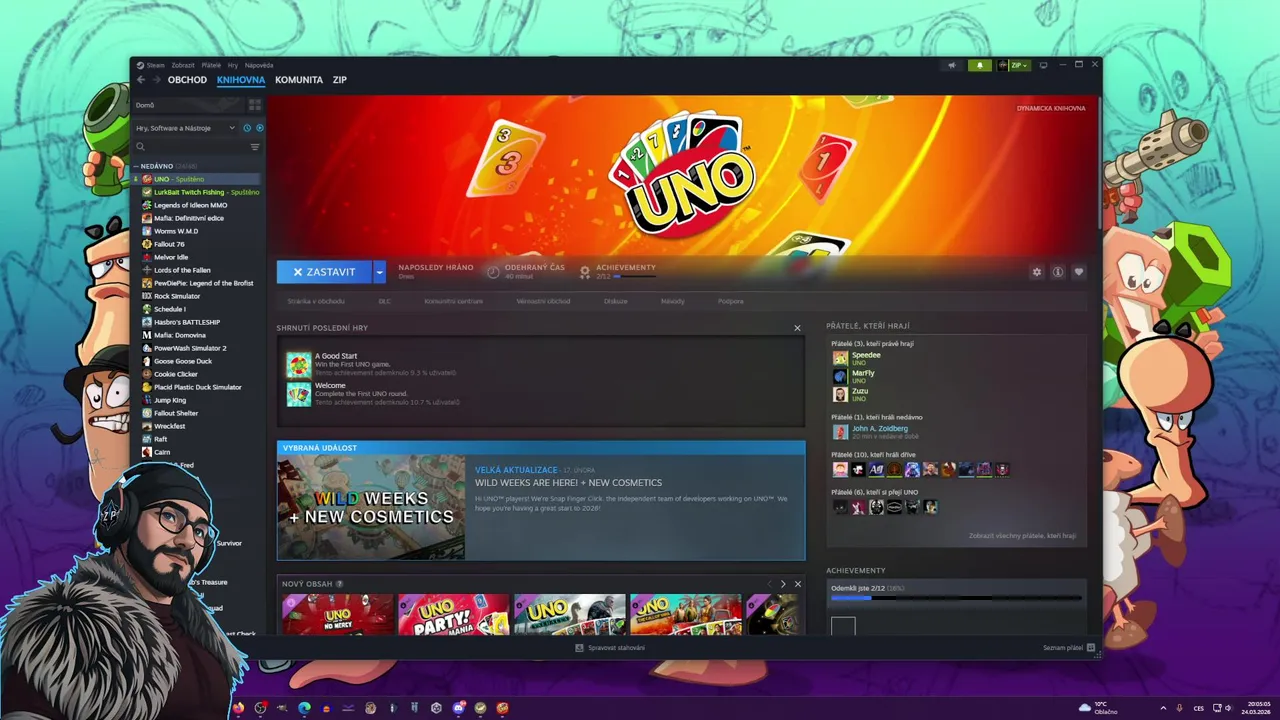This screenshot has width=1280, height=720.
Task: Click Zobrazit všechny přátele, kteří hrají
Action: click(x=1022, y=536)
